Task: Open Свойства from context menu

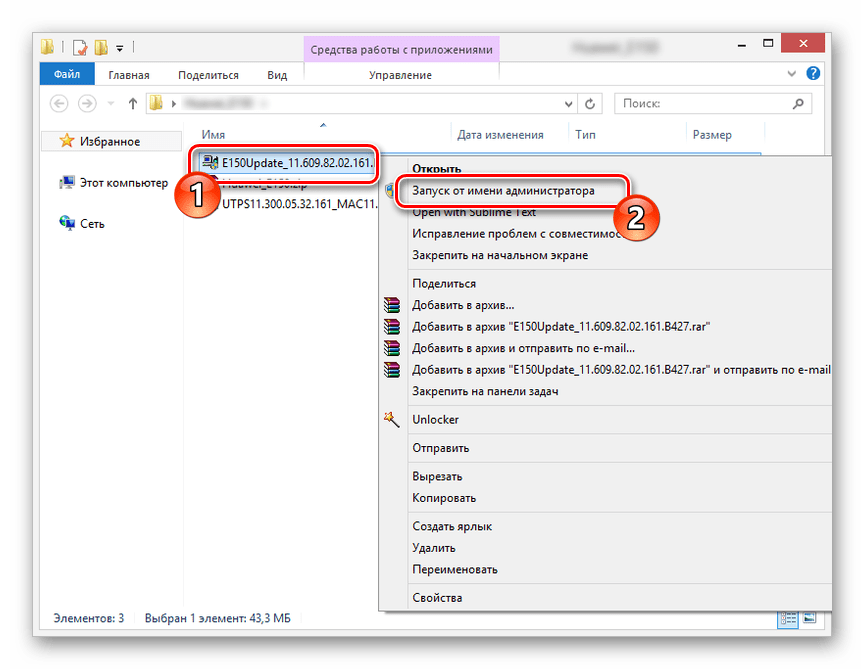Action: 437,598
